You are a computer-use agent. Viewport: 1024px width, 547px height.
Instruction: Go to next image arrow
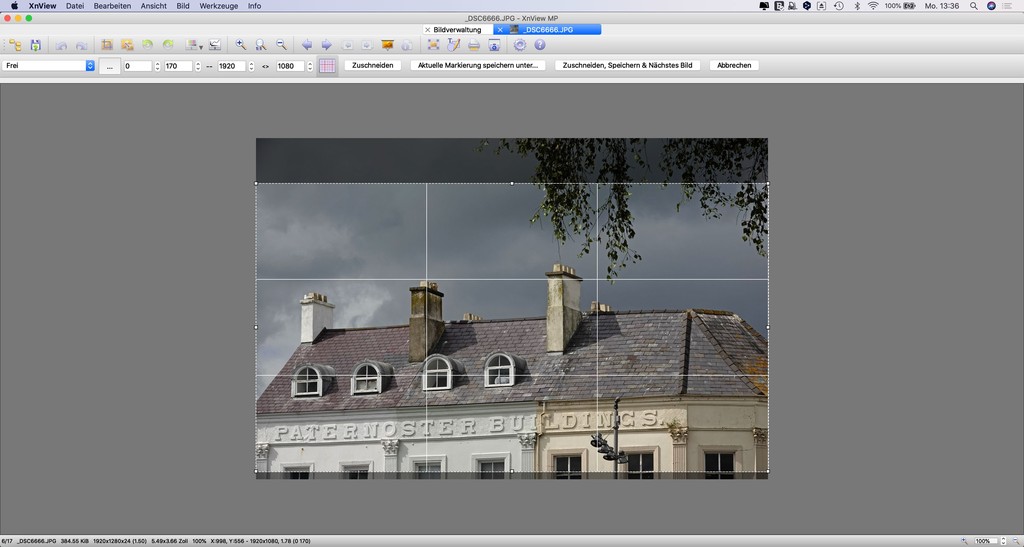(x=327, y=45)
